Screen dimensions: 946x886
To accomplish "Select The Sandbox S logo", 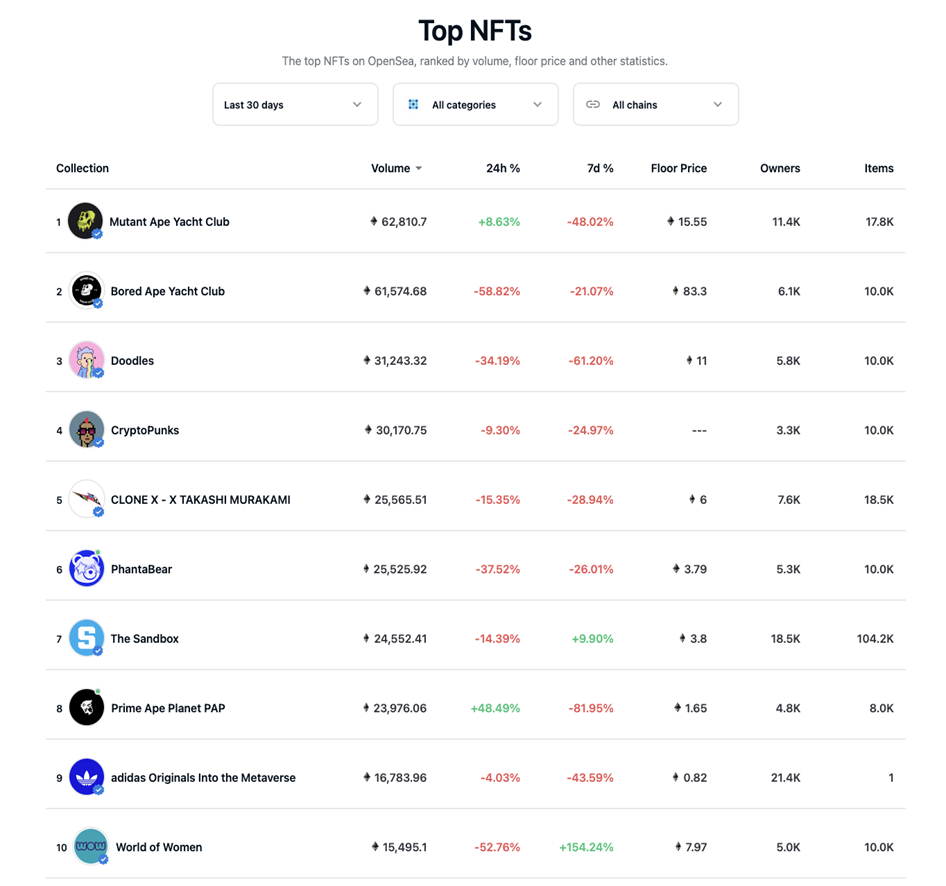I will point(86,638).
